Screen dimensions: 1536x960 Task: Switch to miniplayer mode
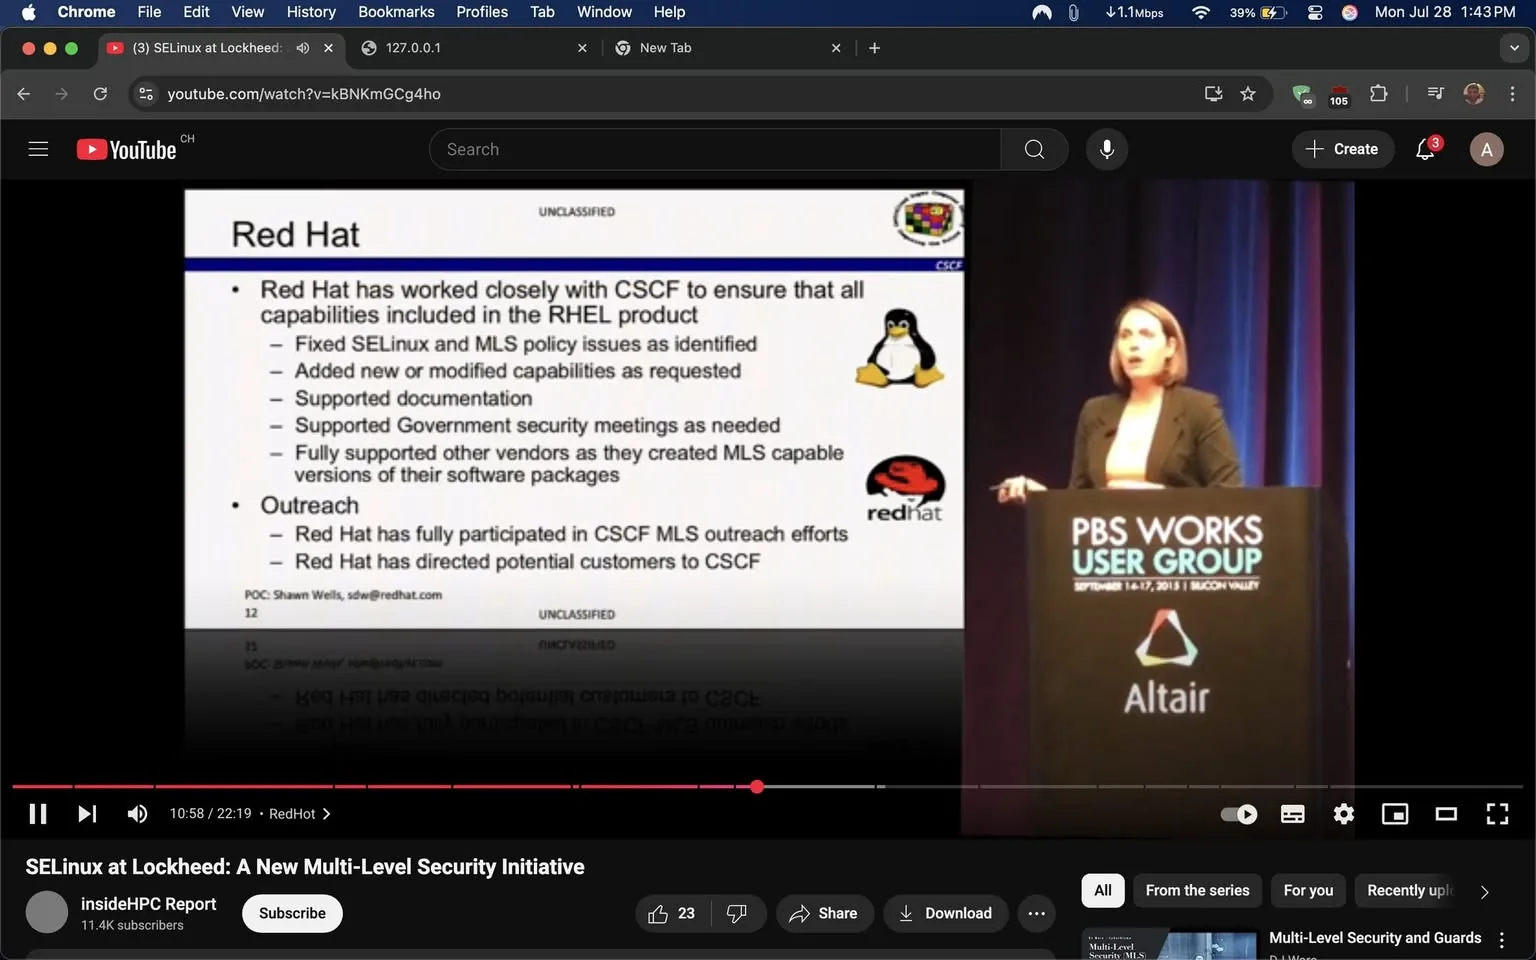1394,813
